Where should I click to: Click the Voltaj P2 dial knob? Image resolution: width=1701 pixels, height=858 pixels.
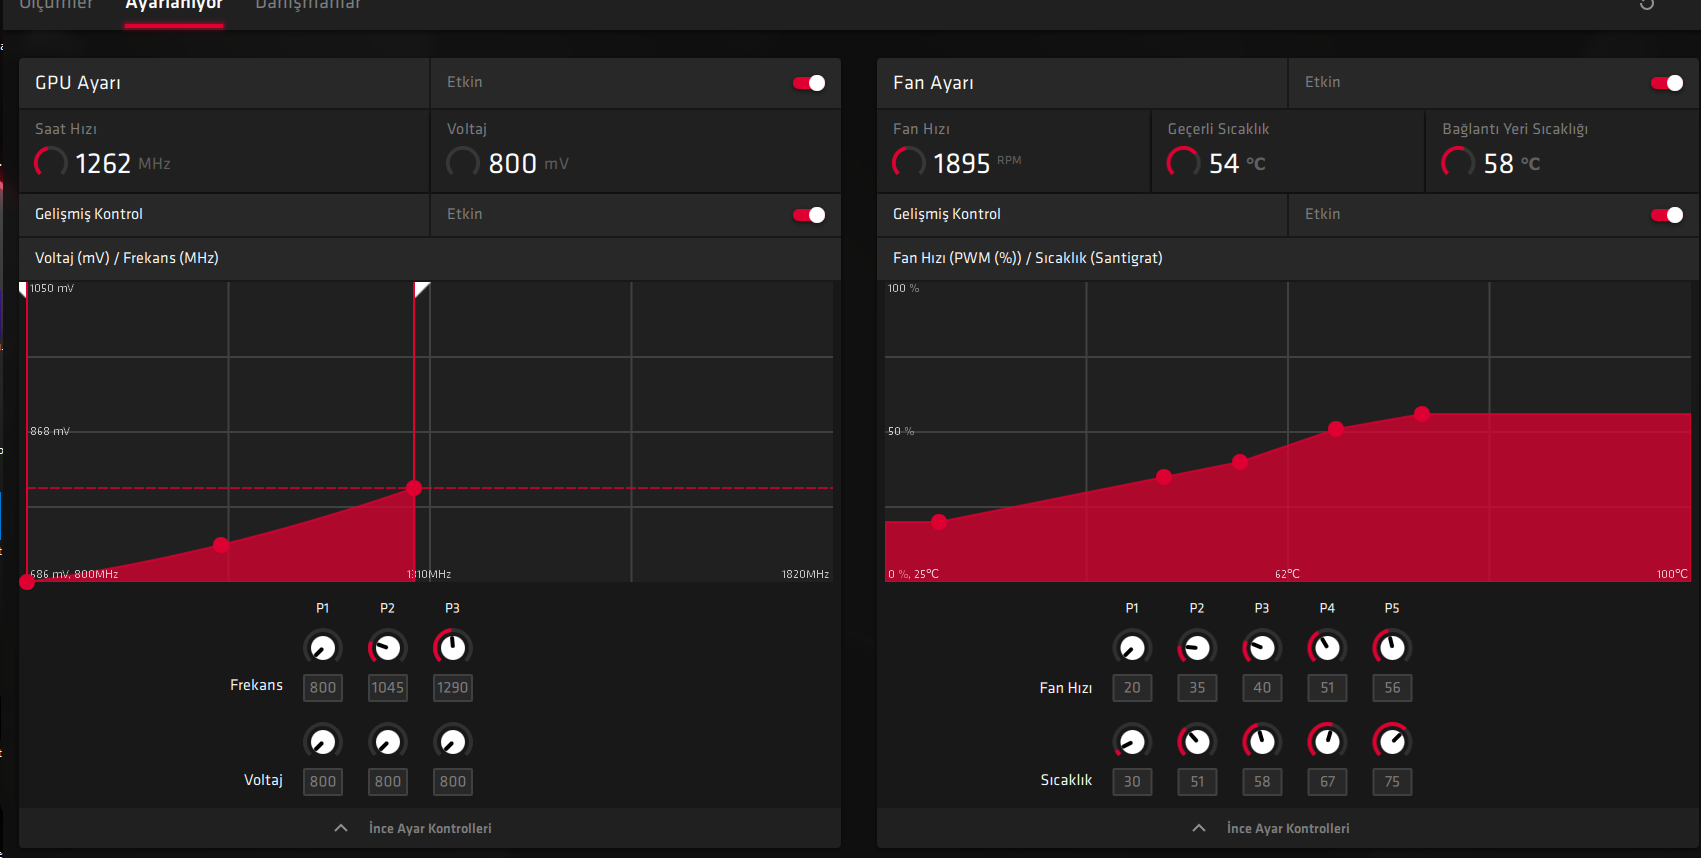pyautogui.click(x=387, y=742)
